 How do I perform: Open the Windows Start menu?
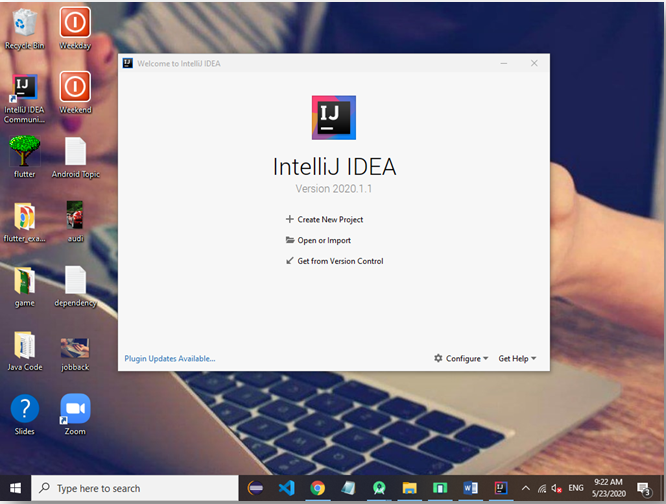tap(15, 488)
